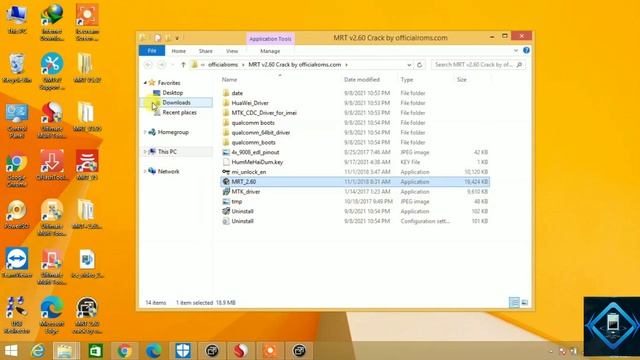Open the This PC desktop icon

[17, 20]
